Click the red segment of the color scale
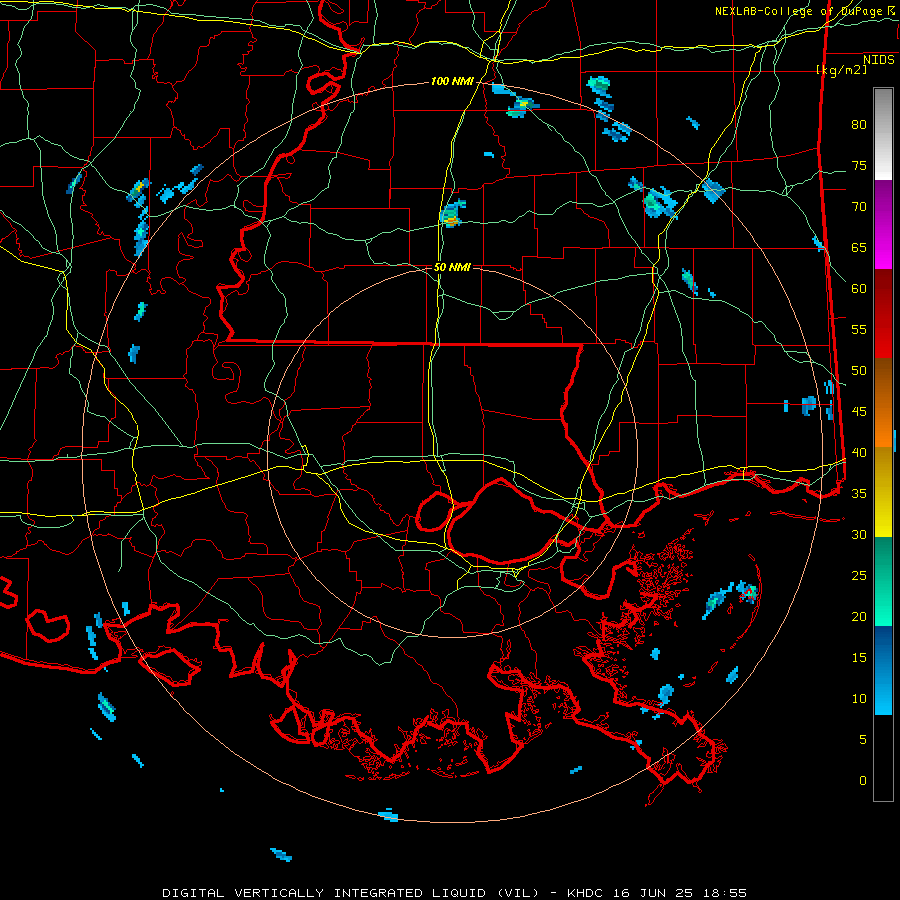This screenshot has height=900, width=900. pyautogui.click(x=883, y=314)
